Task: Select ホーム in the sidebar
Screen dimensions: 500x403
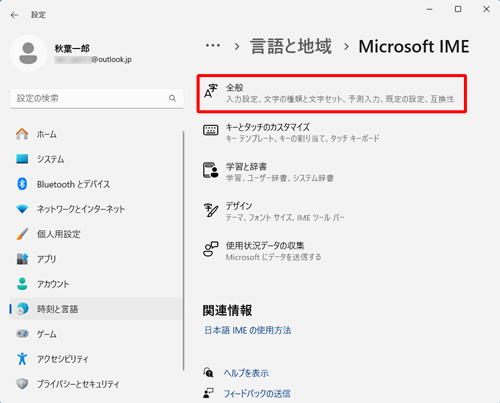Action: (x=96, y=134)
